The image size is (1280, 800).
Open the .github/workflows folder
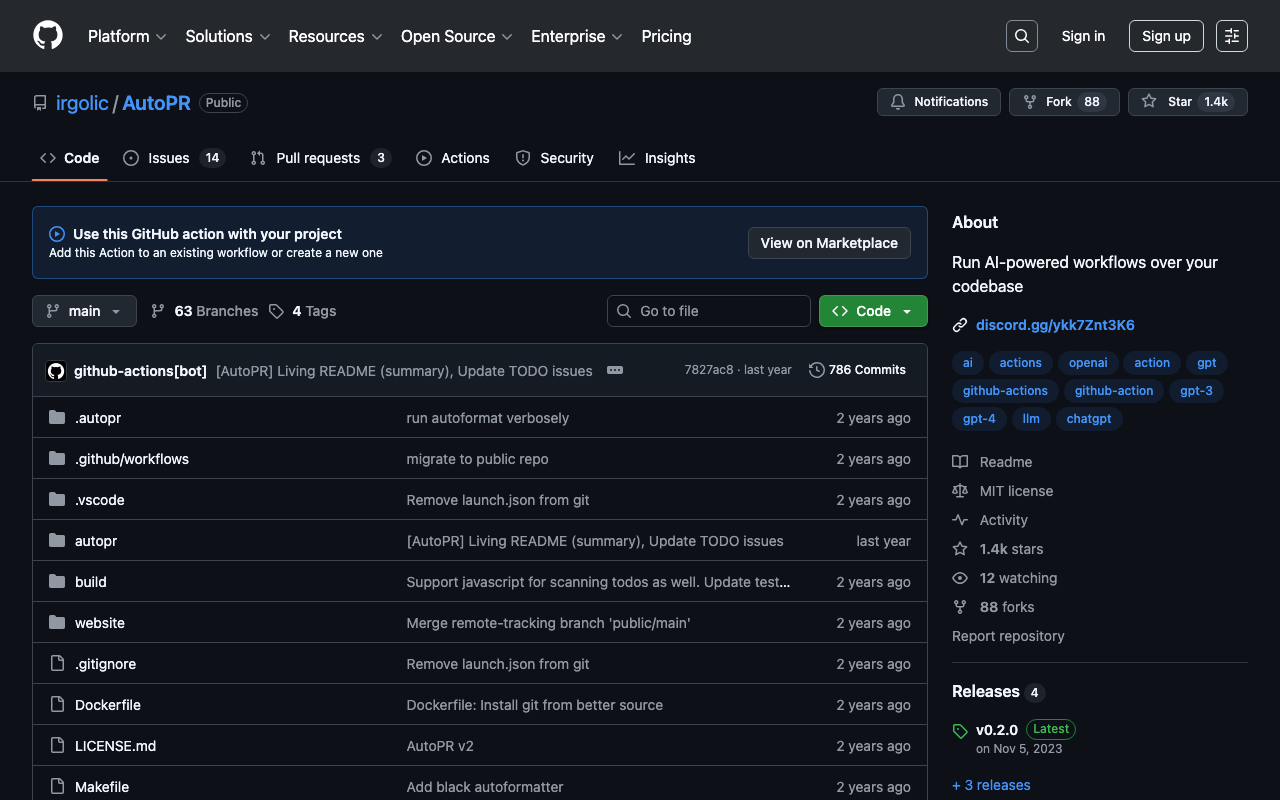(x=132, y=459)
